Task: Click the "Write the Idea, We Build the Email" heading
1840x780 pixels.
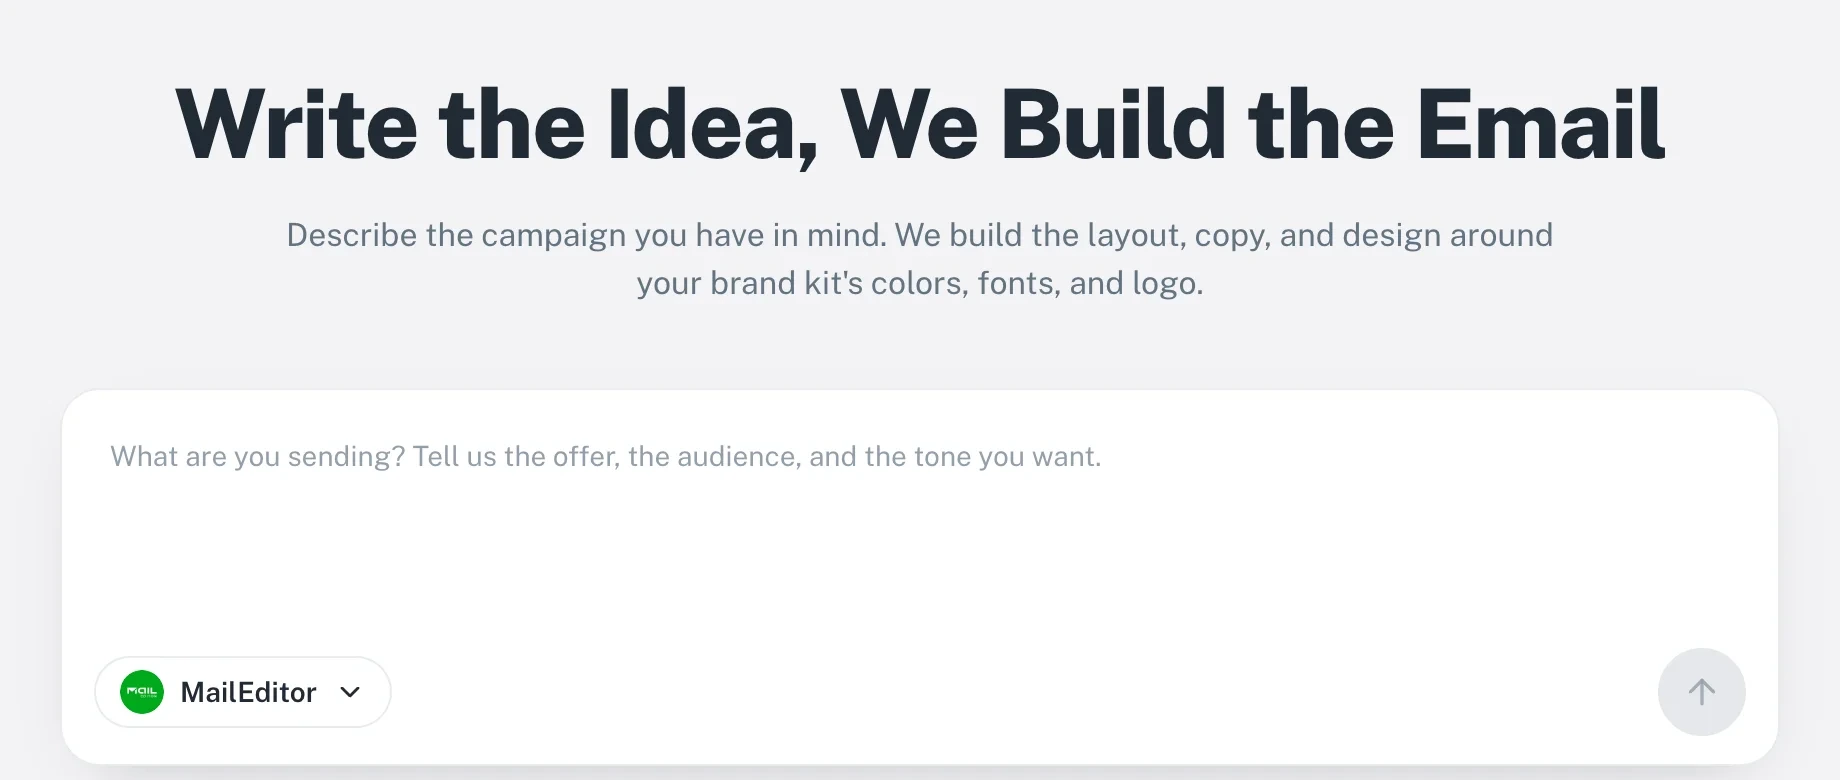Action: click(x=920, y=125)
